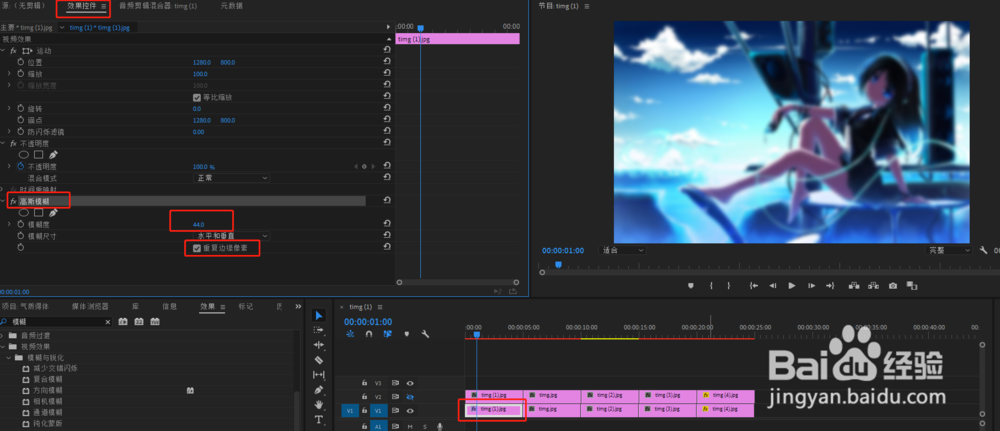Uncheck 重复边缘像素 checkbox

197,248
